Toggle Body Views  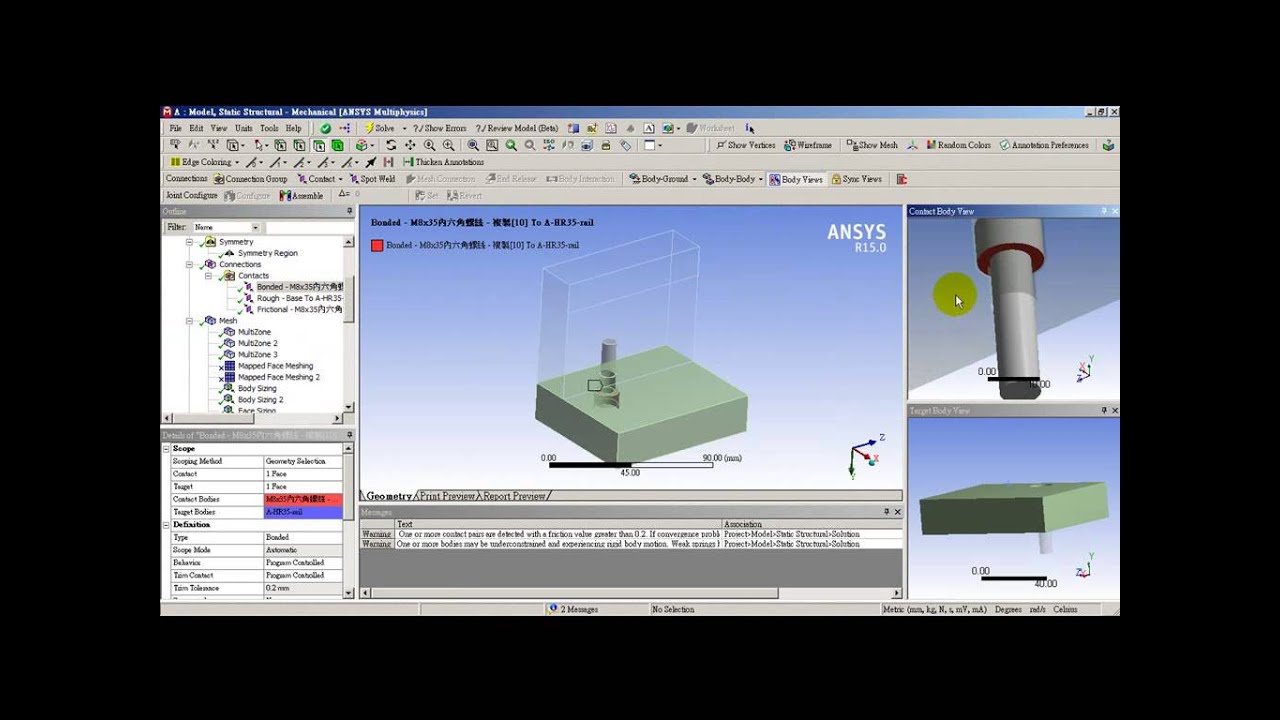[796, 179]
